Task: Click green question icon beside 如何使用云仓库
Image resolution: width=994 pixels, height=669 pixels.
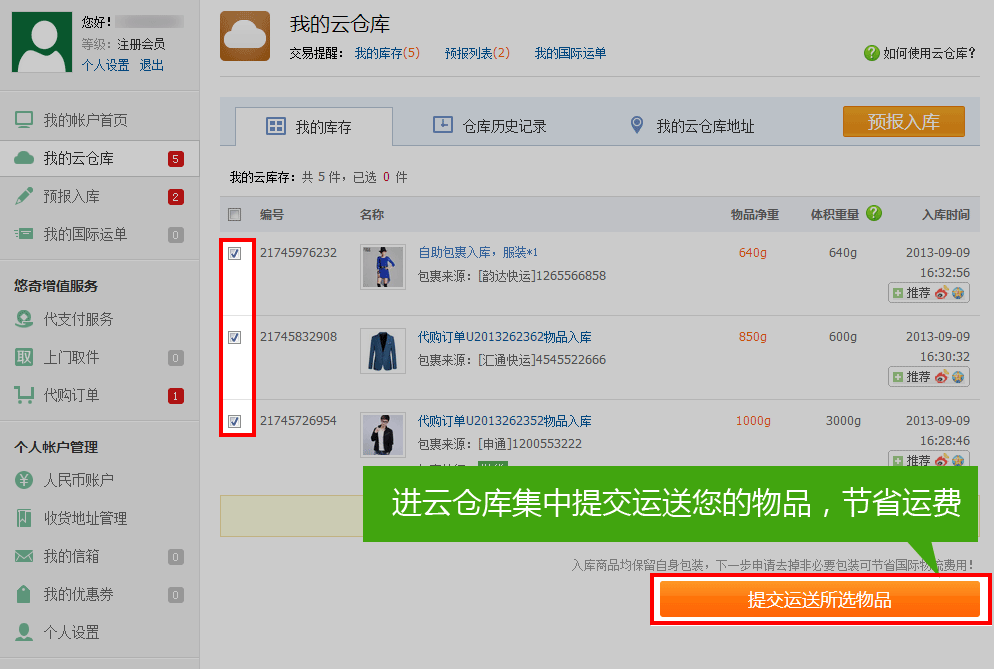Action: pyautogui.click(x=872, y=53)
